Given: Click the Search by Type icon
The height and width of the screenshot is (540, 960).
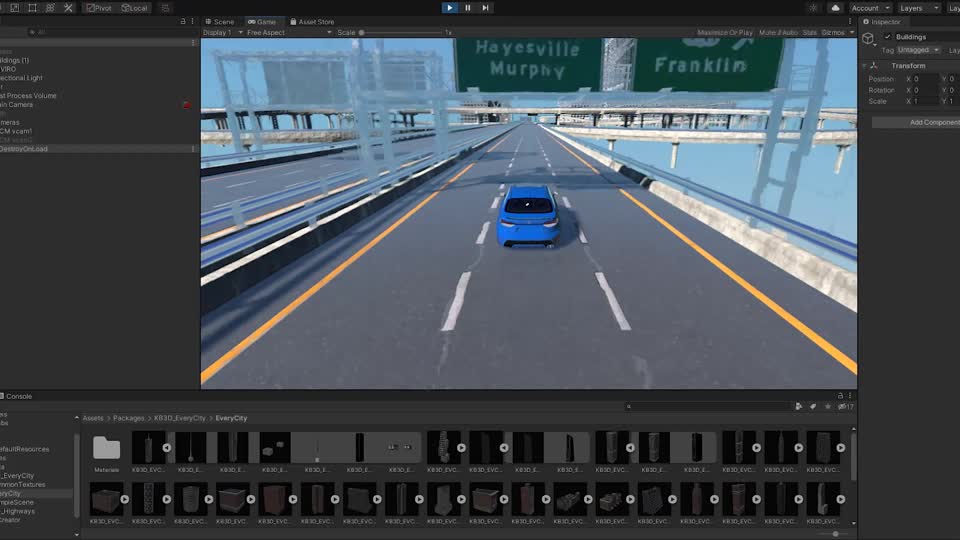Looking at the screenshot, I should 798,407.
